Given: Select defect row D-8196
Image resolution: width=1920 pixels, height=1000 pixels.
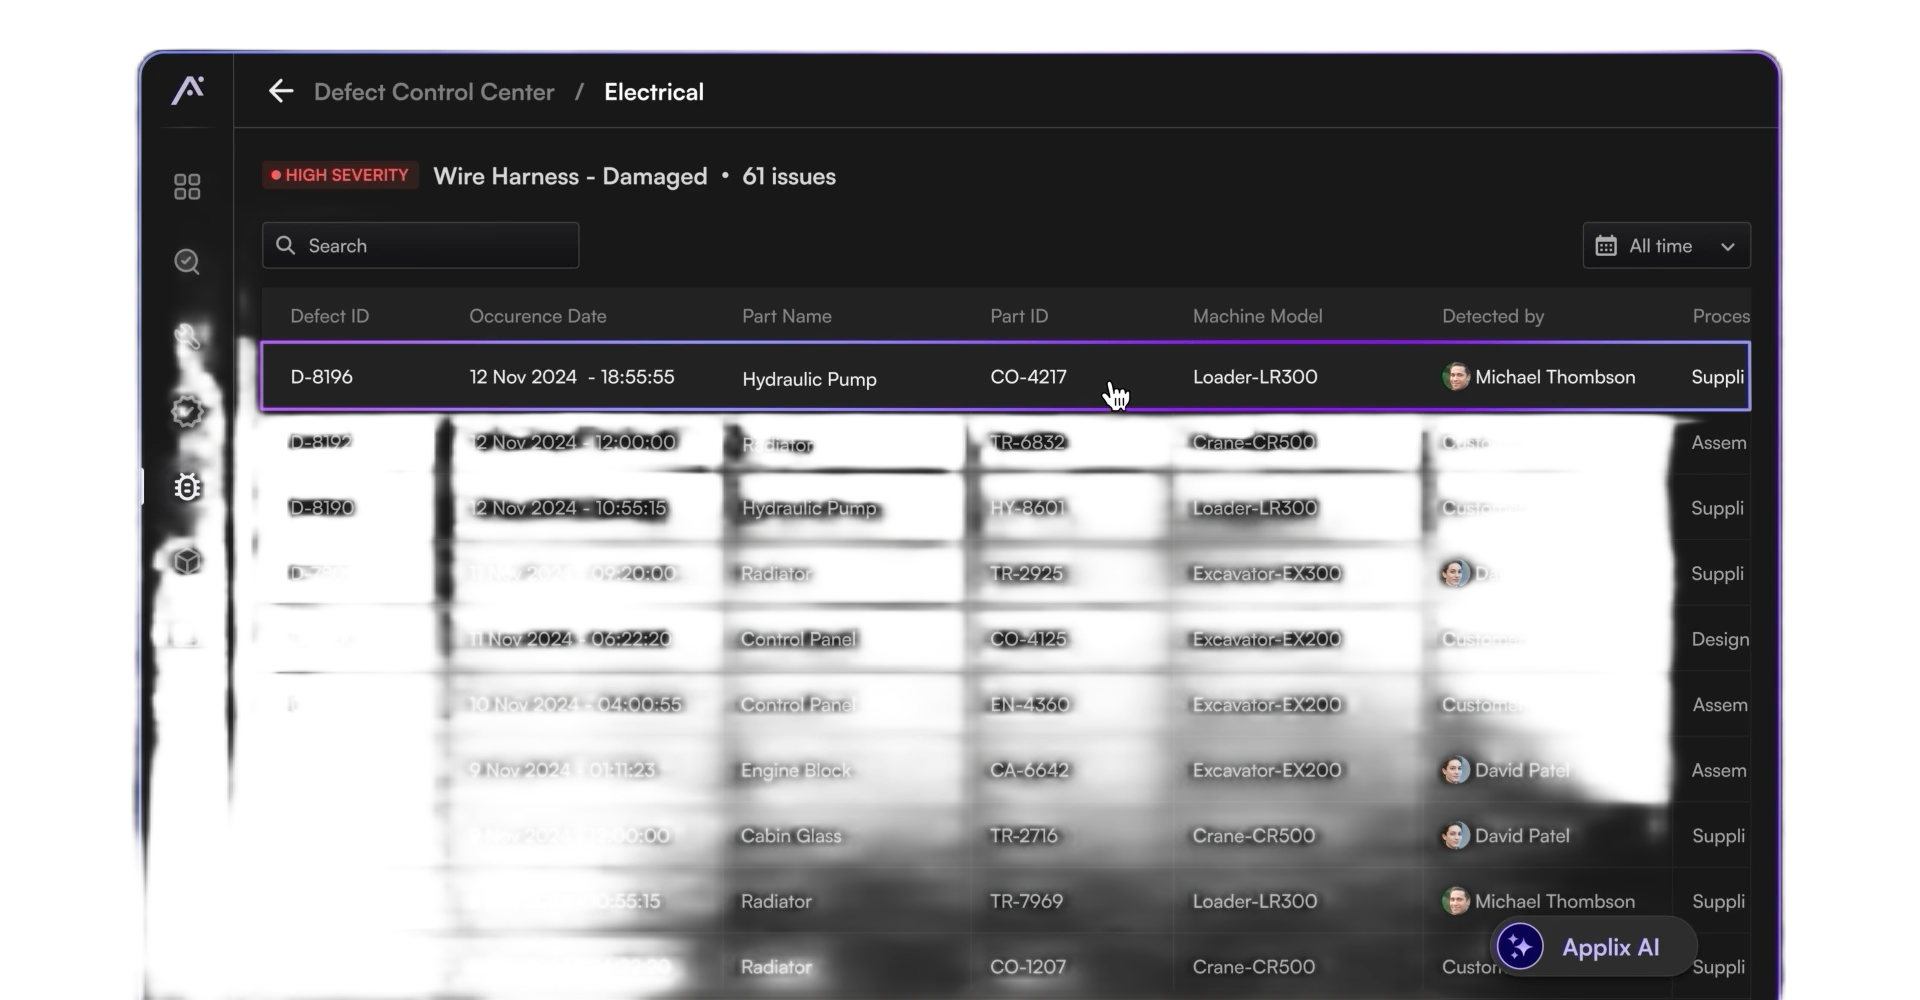Looking at the screenshot, I should [322, 377].
